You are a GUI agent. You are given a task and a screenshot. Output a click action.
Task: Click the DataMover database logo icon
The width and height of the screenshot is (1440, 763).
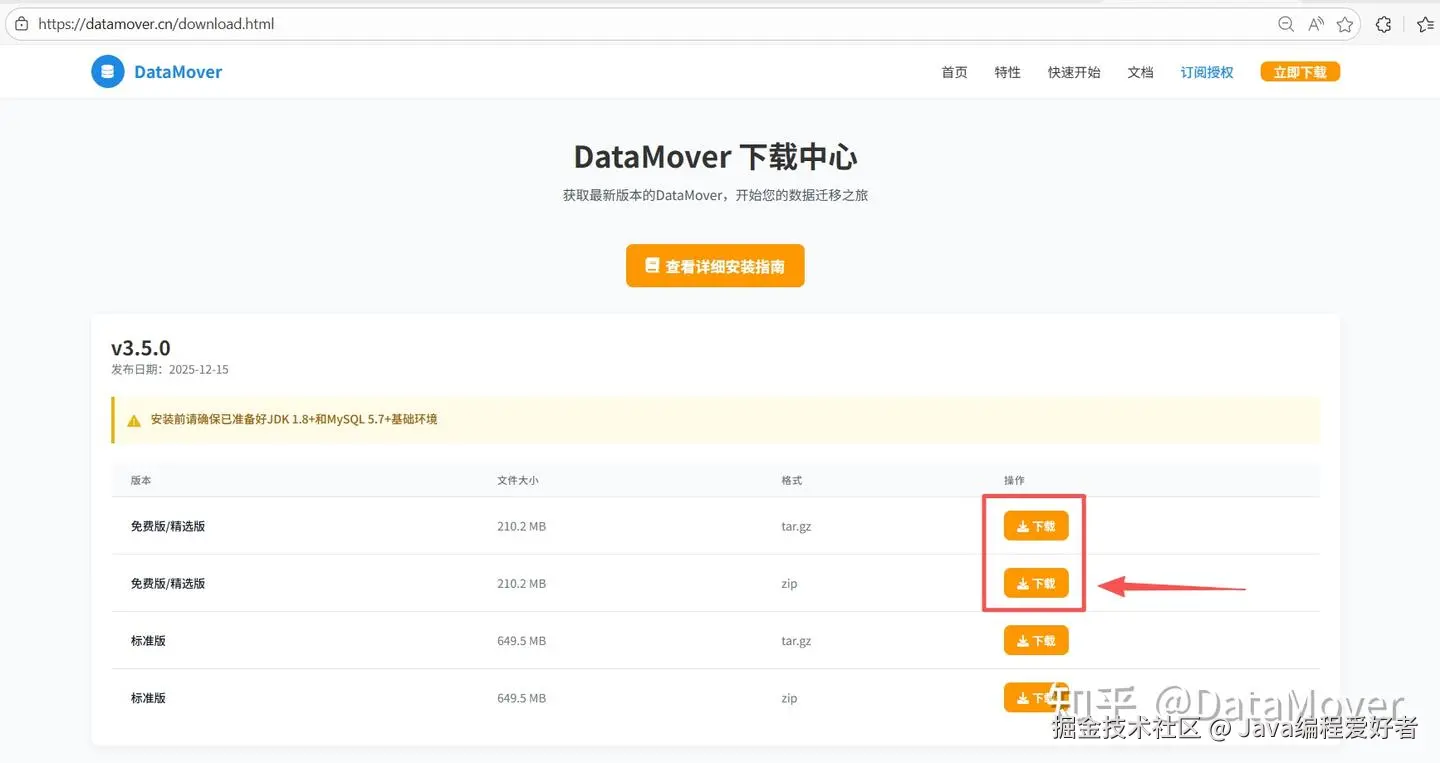107,72
